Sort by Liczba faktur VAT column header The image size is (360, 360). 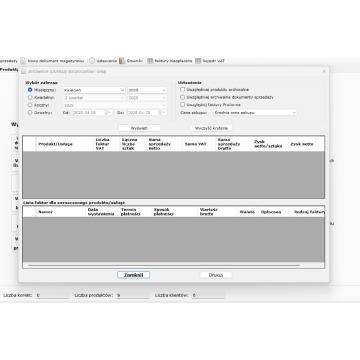pyautogui.click(x=106, y=144)
